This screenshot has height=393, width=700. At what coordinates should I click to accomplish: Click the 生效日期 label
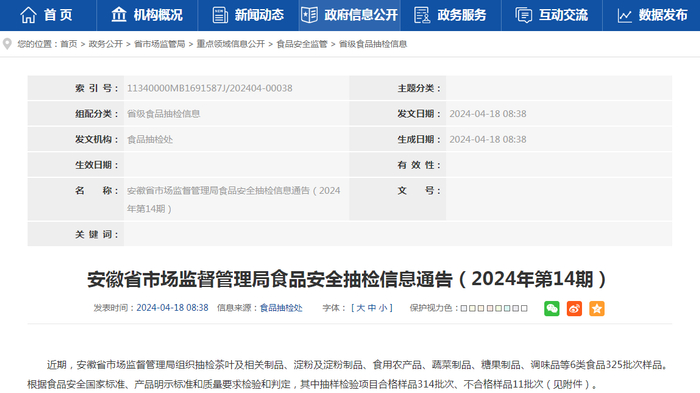pyautogui.click(x=96, y=165)
